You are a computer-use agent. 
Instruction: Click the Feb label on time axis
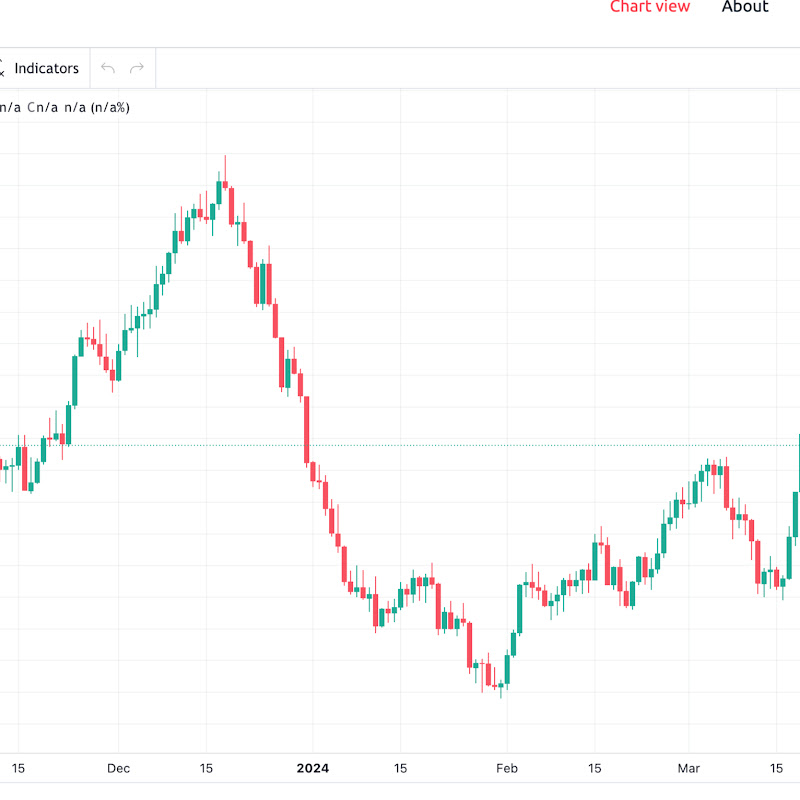click(507, 768)
